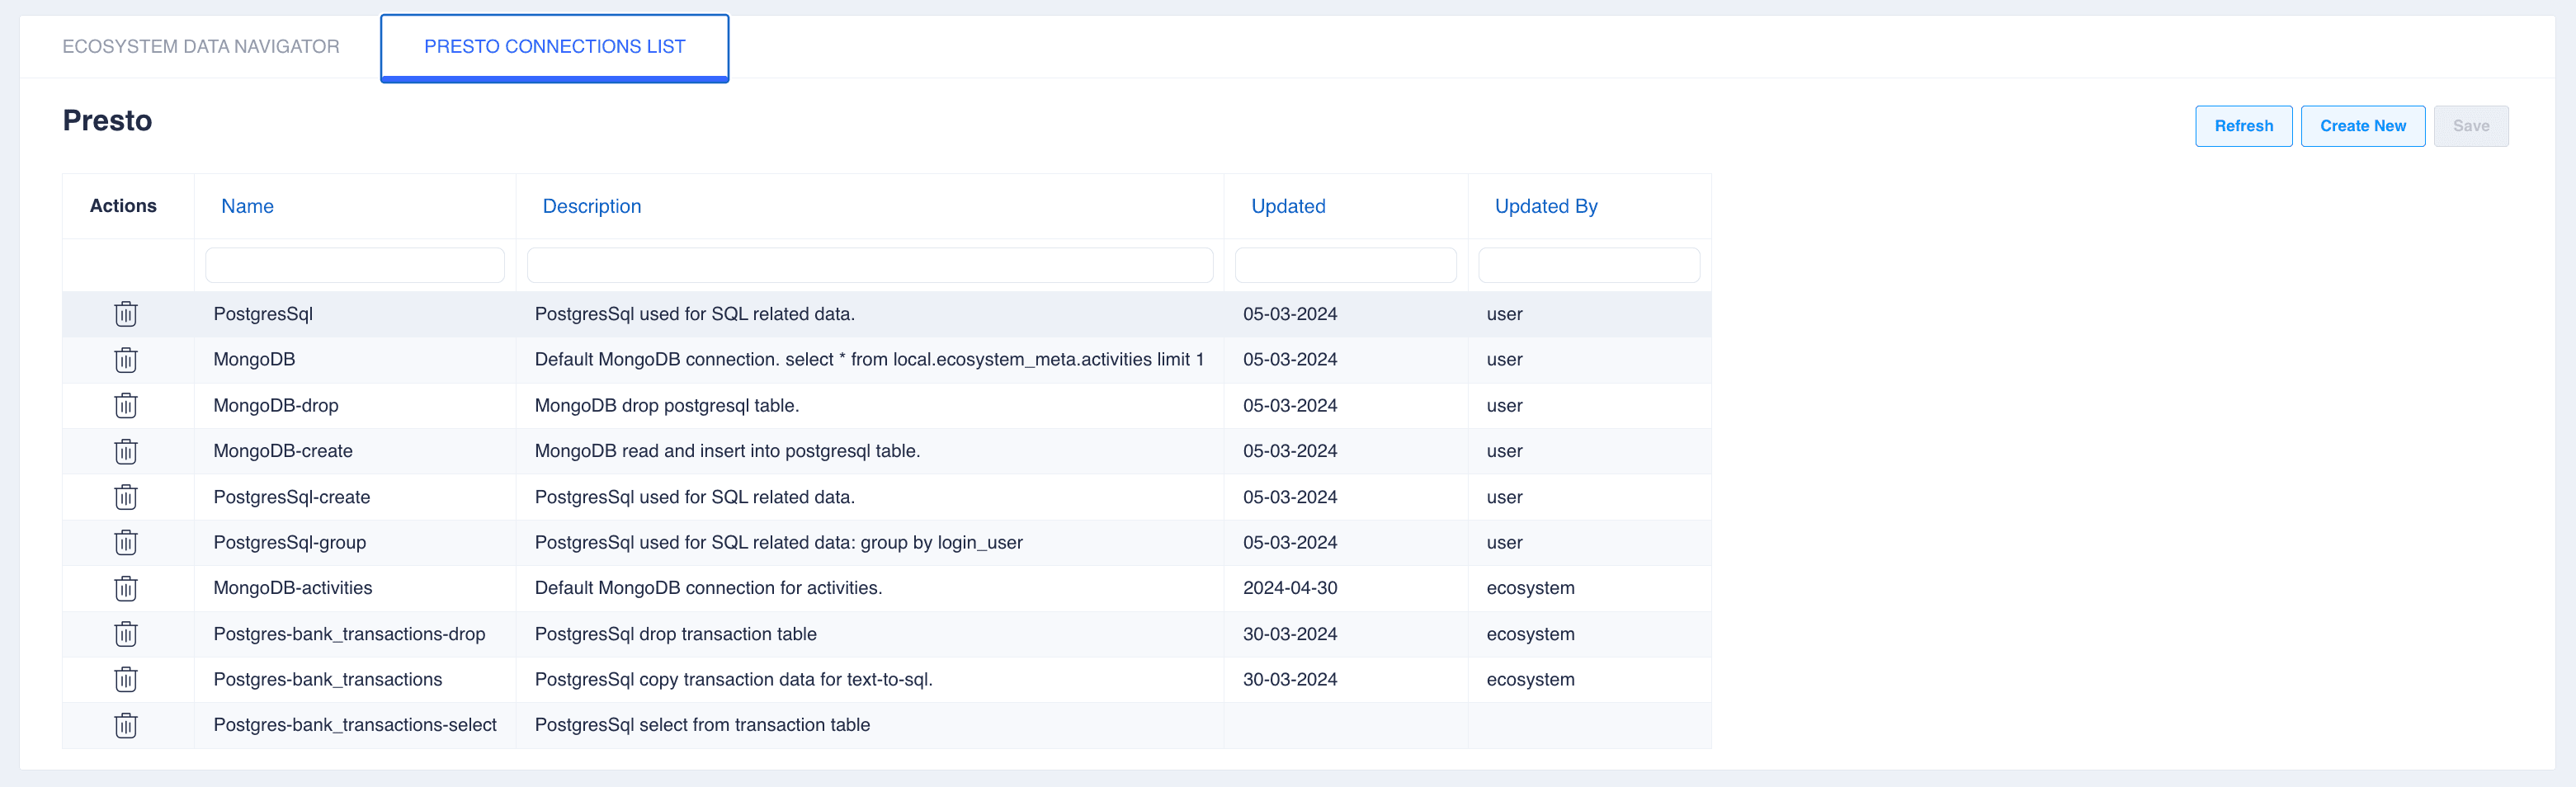The width and height of the screenshot is (2576, 787).
Task: Click the Description filter text box
Action: coord(869,265)
